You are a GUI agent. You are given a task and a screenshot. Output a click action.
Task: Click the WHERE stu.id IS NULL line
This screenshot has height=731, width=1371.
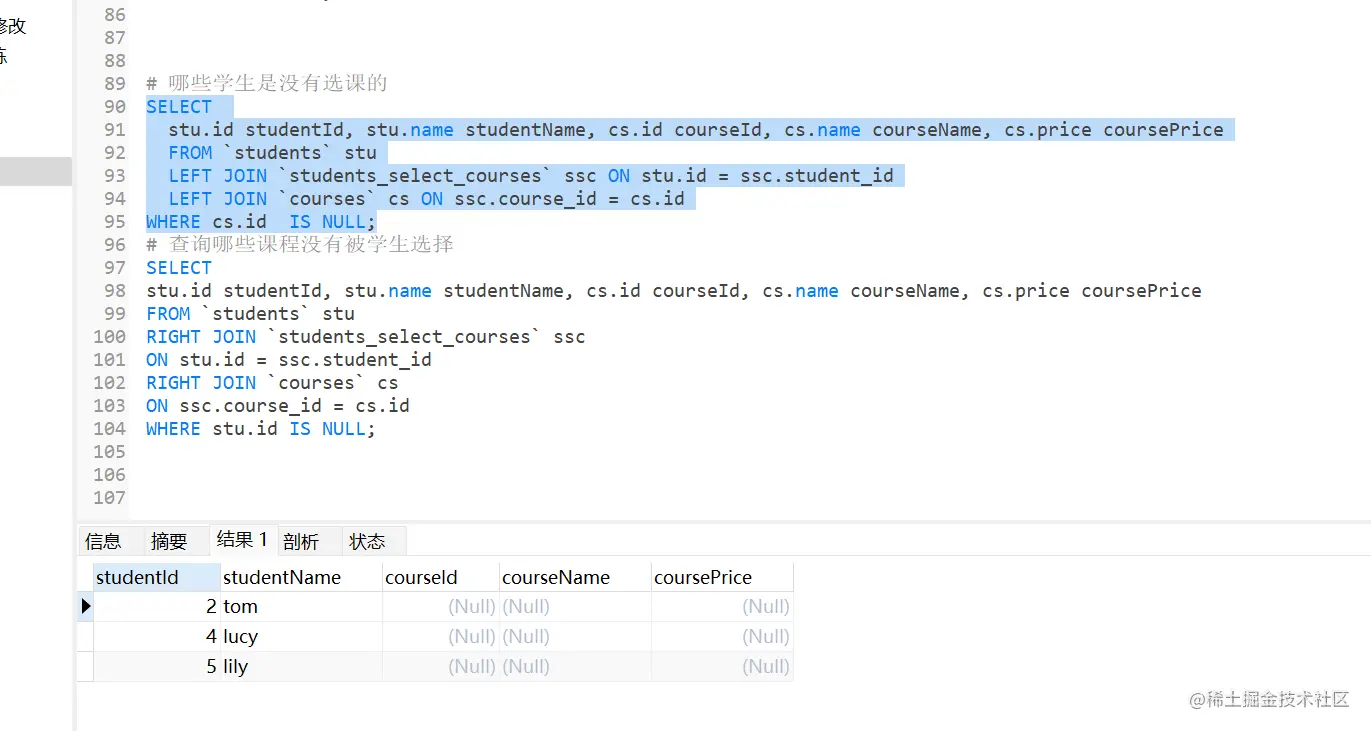click(x=261, y=429)
